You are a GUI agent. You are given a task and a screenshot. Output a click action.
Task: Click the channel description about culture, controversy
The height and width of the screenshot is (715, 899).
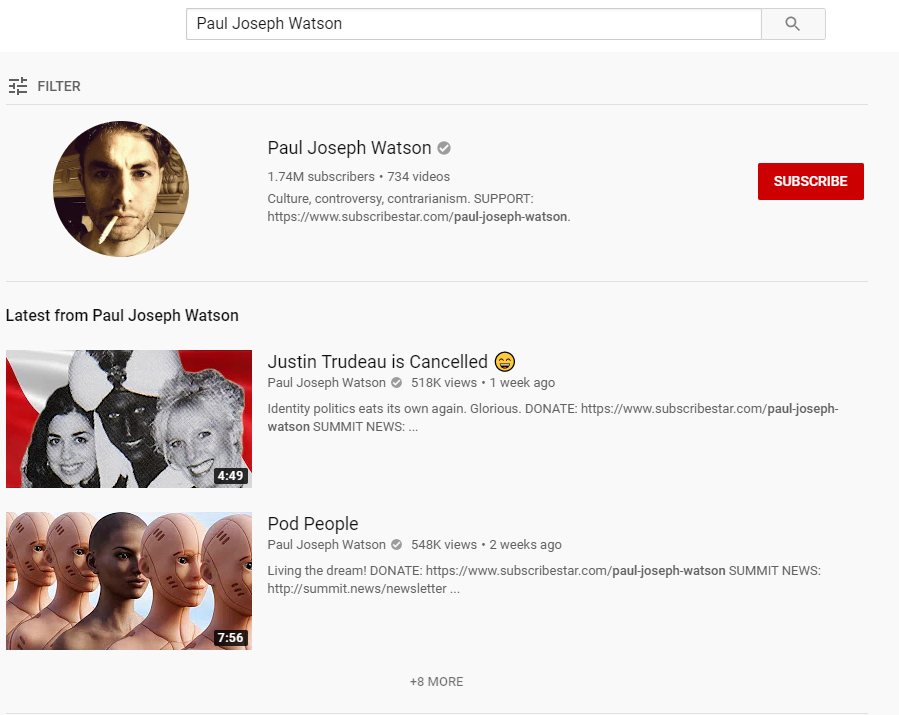[419, 208]
